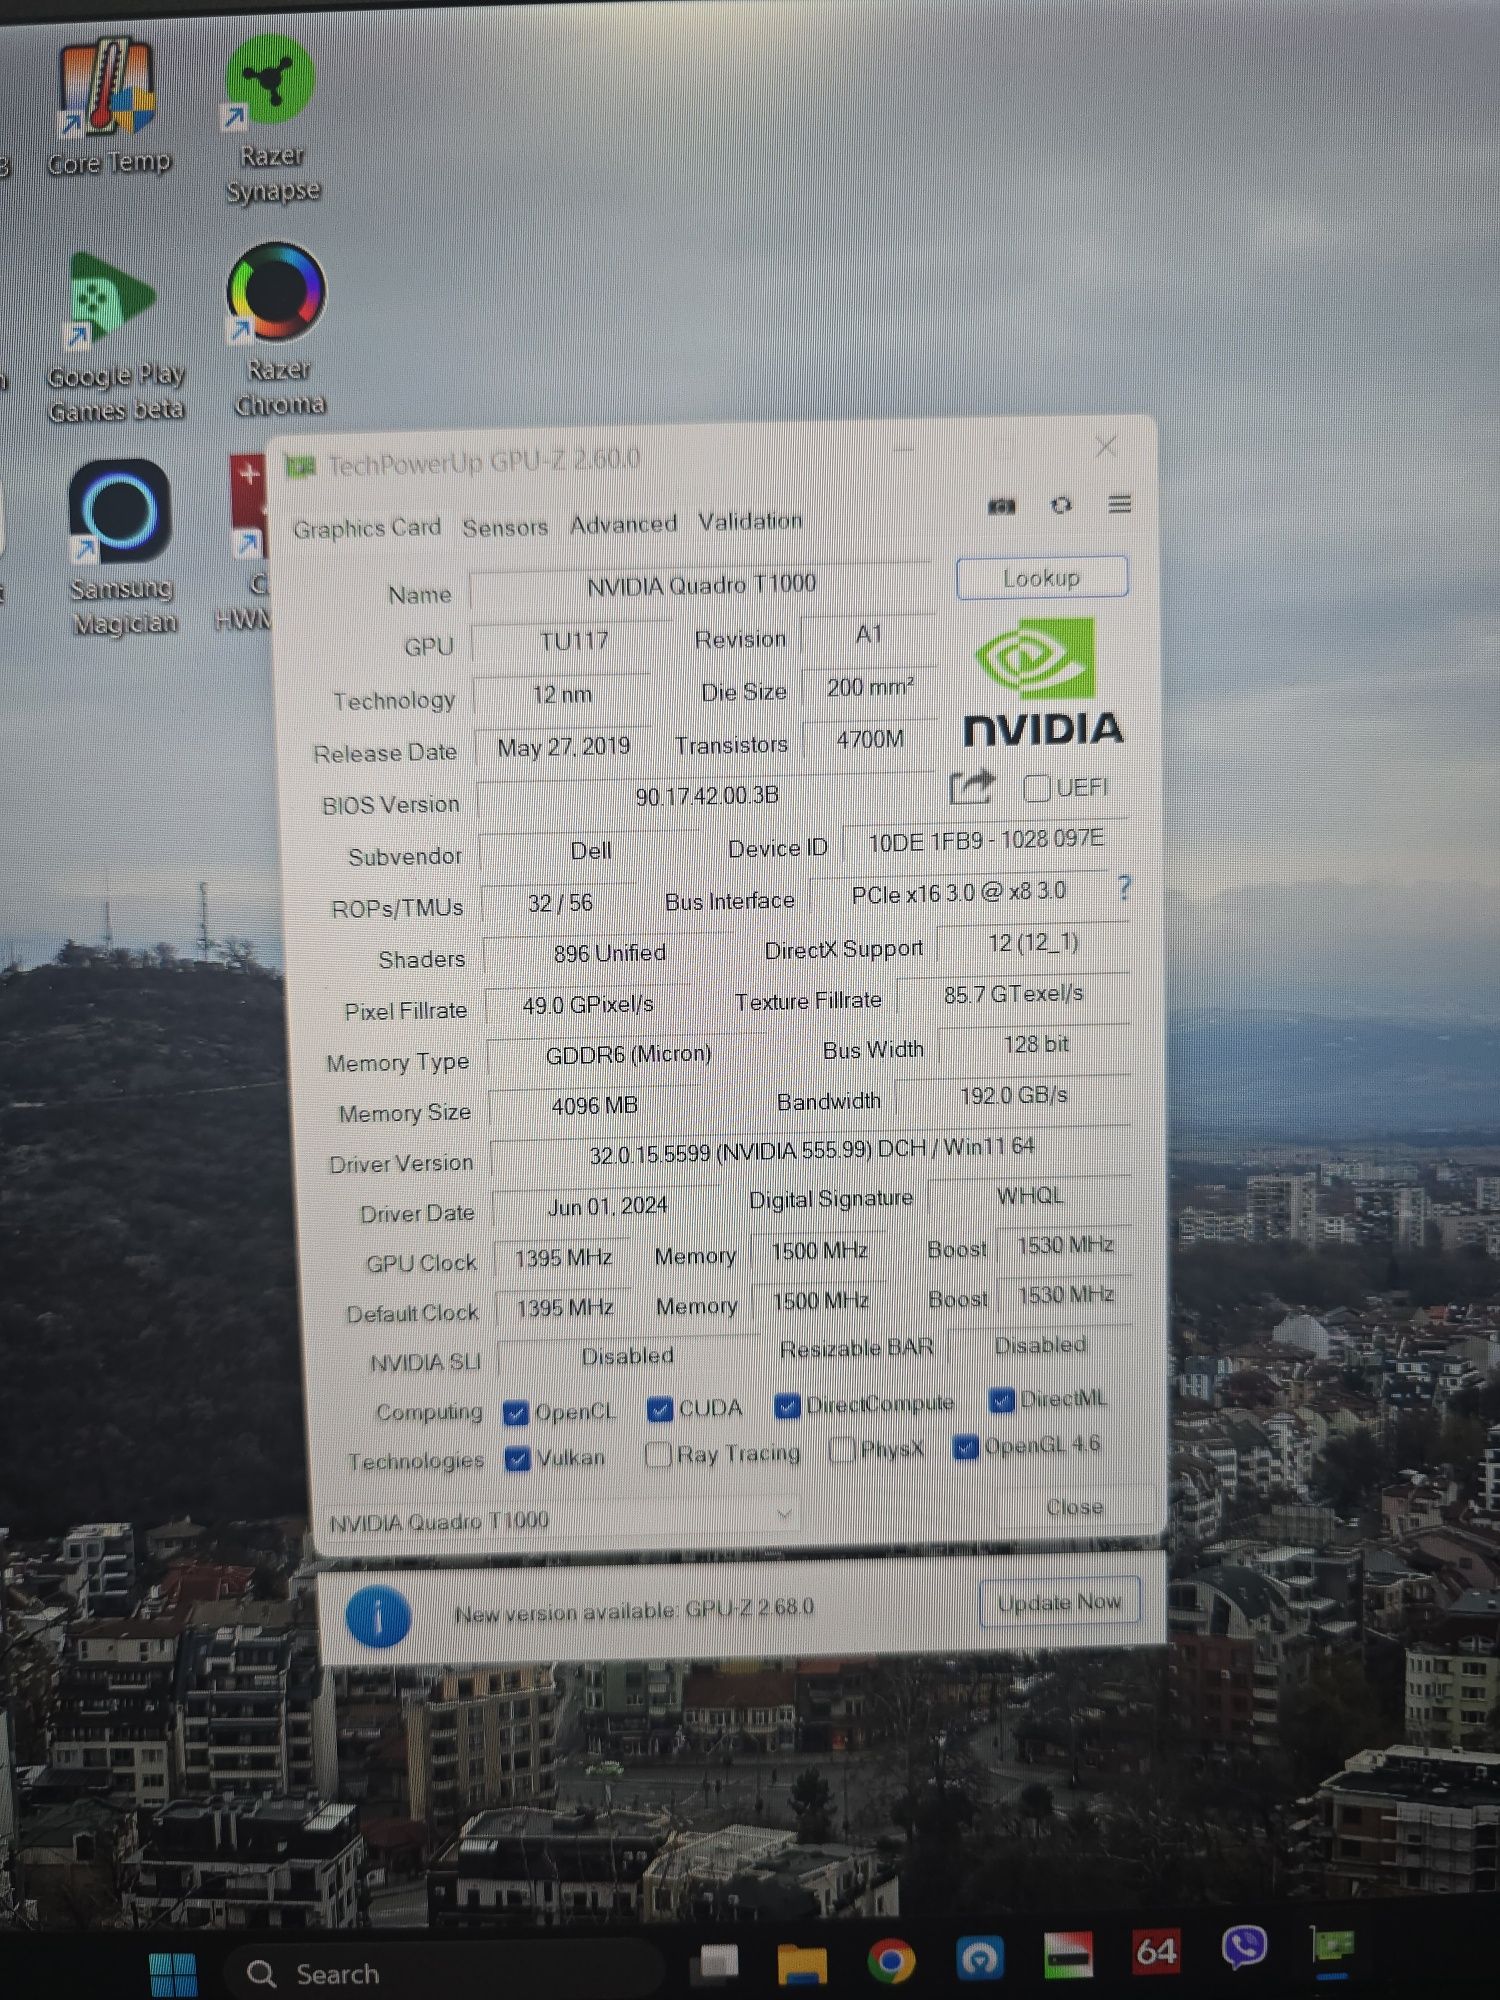Screen dimensions: 1500x2000
Task: Click the Memory Type value GDDR6 (Micron)
Action: (628, 1054)
